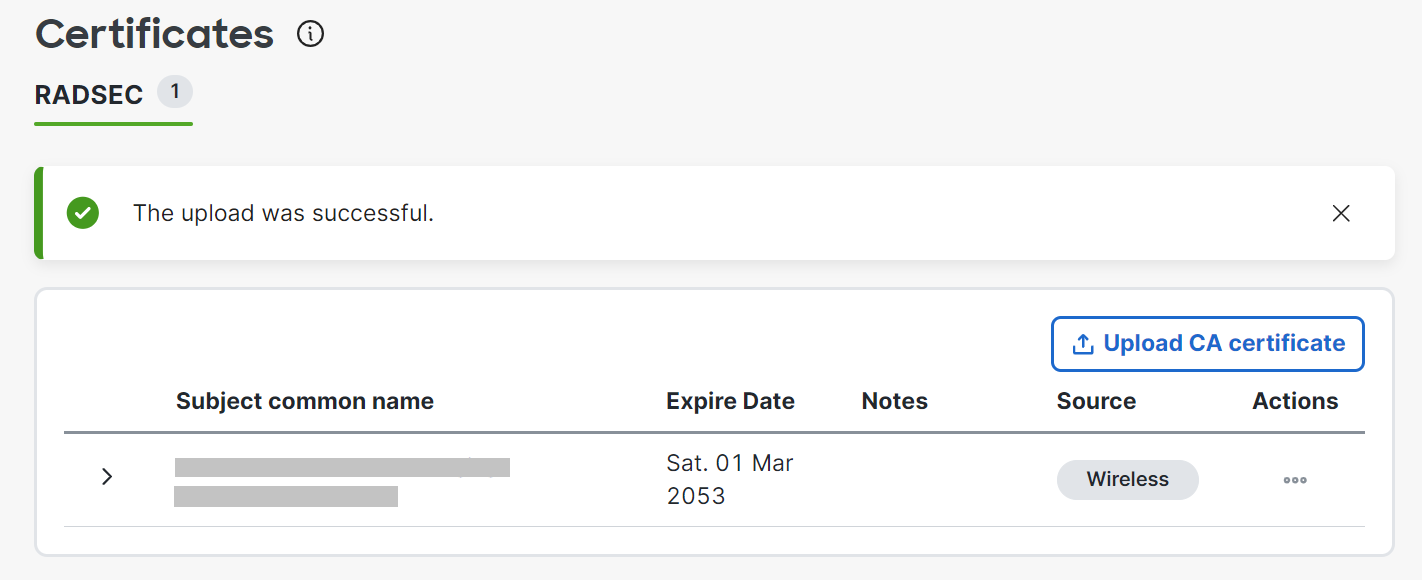Click the Actions column header
Viewport: 1422px width, 580px height.
coord(1295,402)
